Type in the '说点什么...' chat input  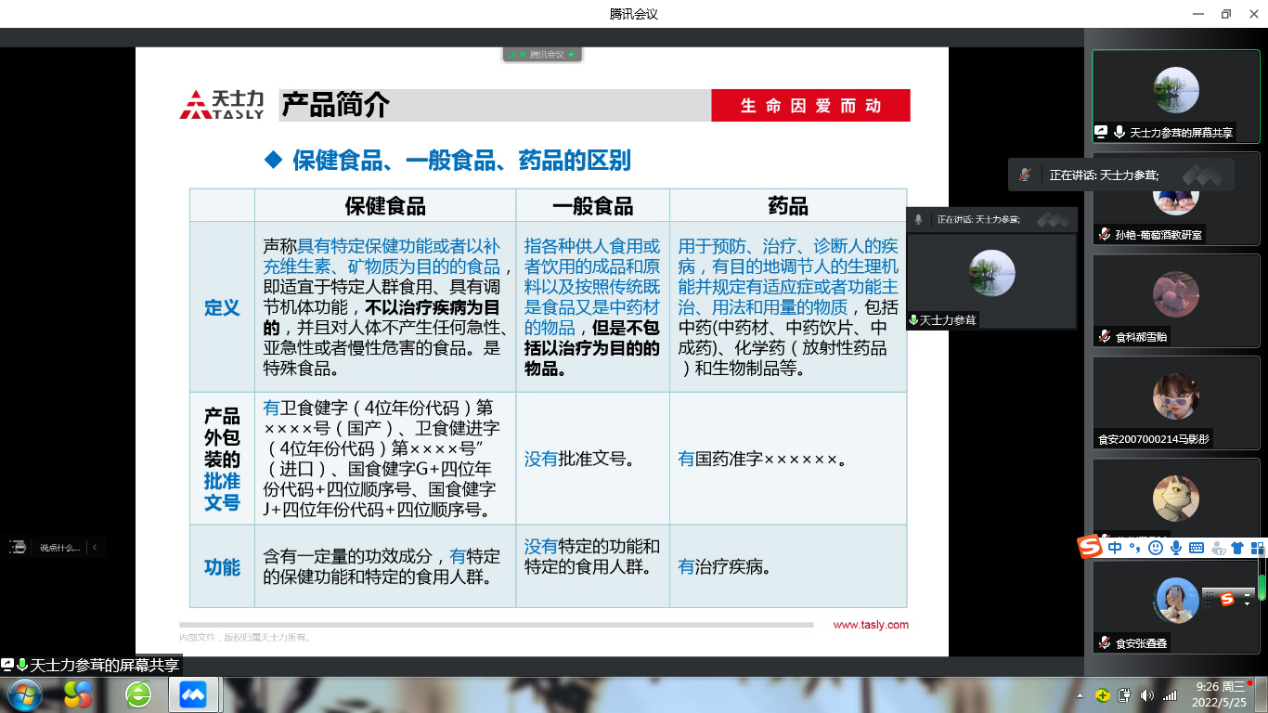[x=59, y=547]
